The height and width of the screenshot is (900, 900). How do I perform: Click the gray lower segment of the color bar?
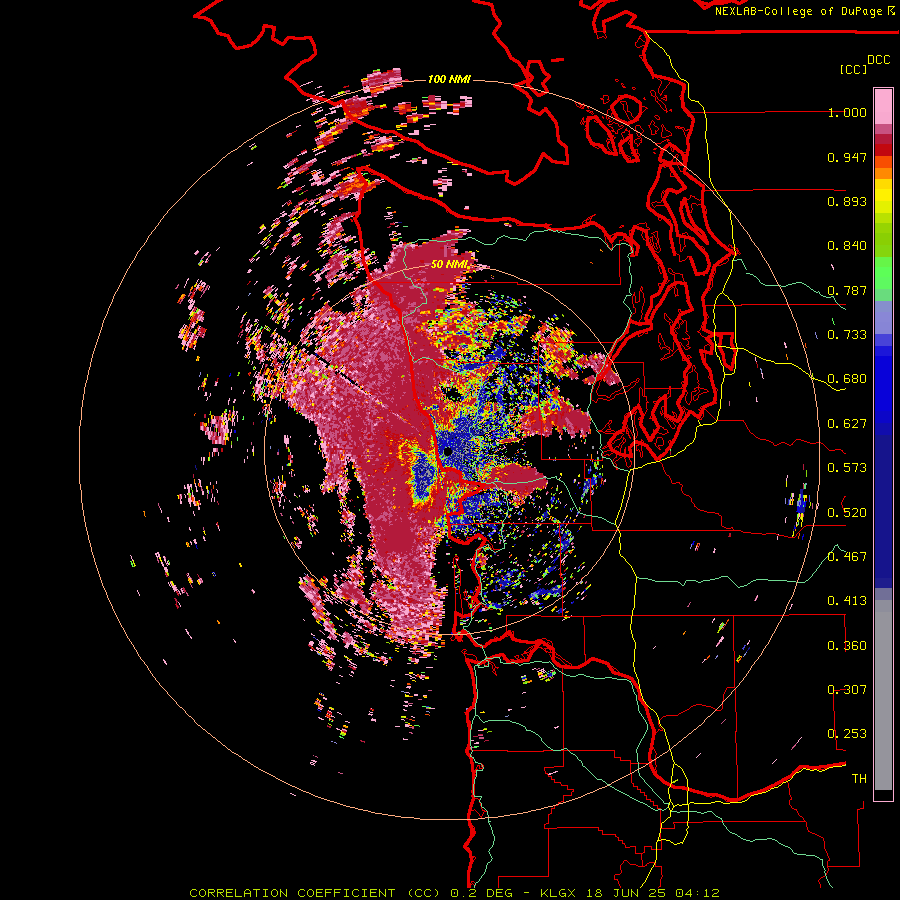tap(883, 695)
